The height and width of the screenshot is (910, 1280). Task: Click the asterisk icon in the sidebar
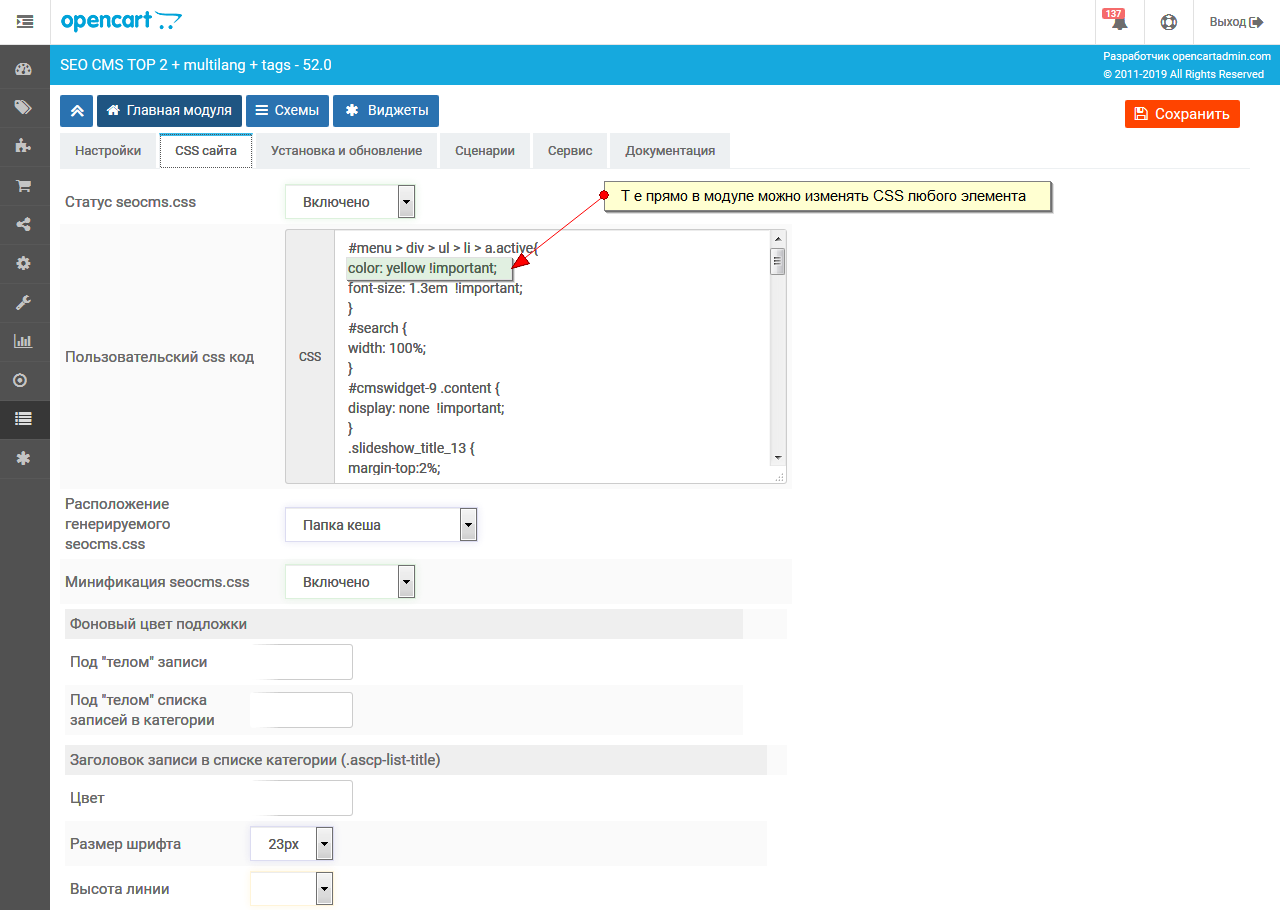[x=24, y=458]
